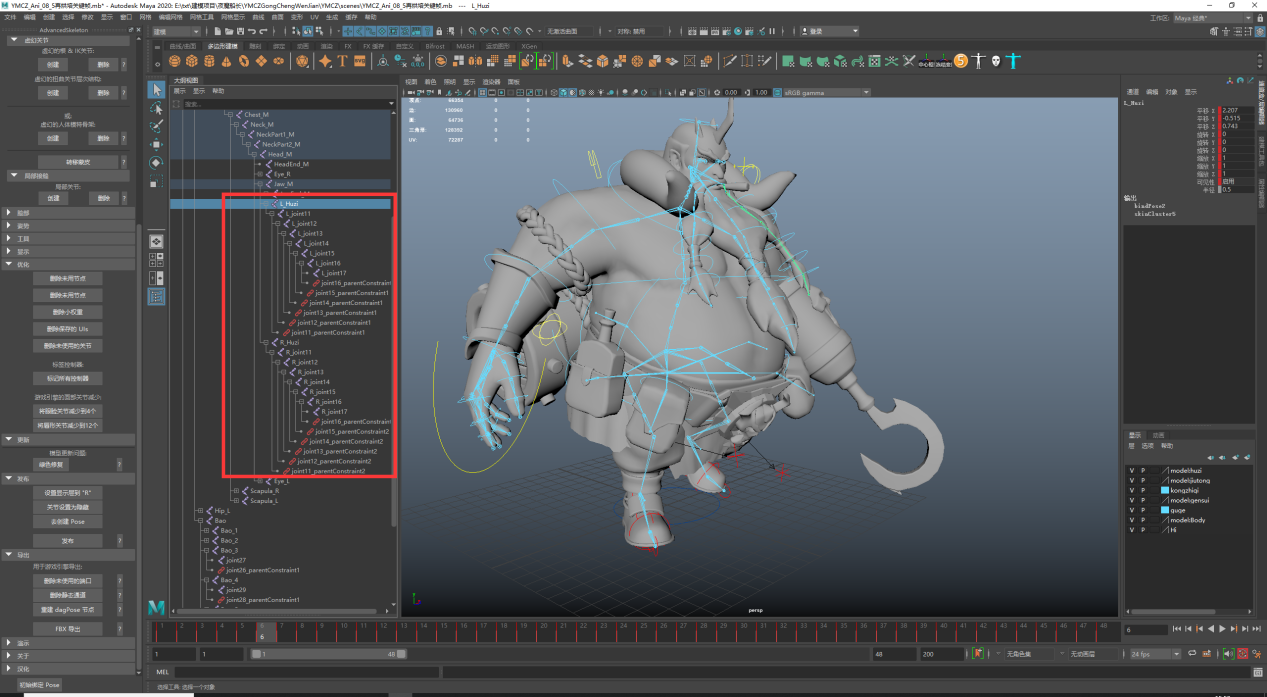Screen dimensions: 1267x697
Task: Click the Open Scene toolbar icon
Action: [x=229, y=31]
